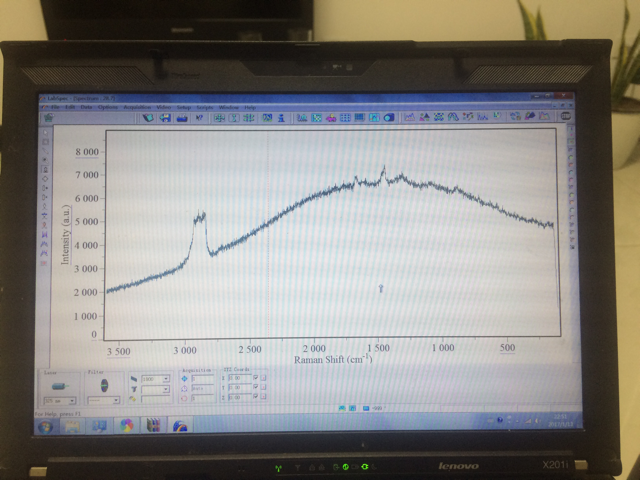This screenshot has height=480, width=640.
Task: Click the print toolbar icon
Action: coord(182,118)
